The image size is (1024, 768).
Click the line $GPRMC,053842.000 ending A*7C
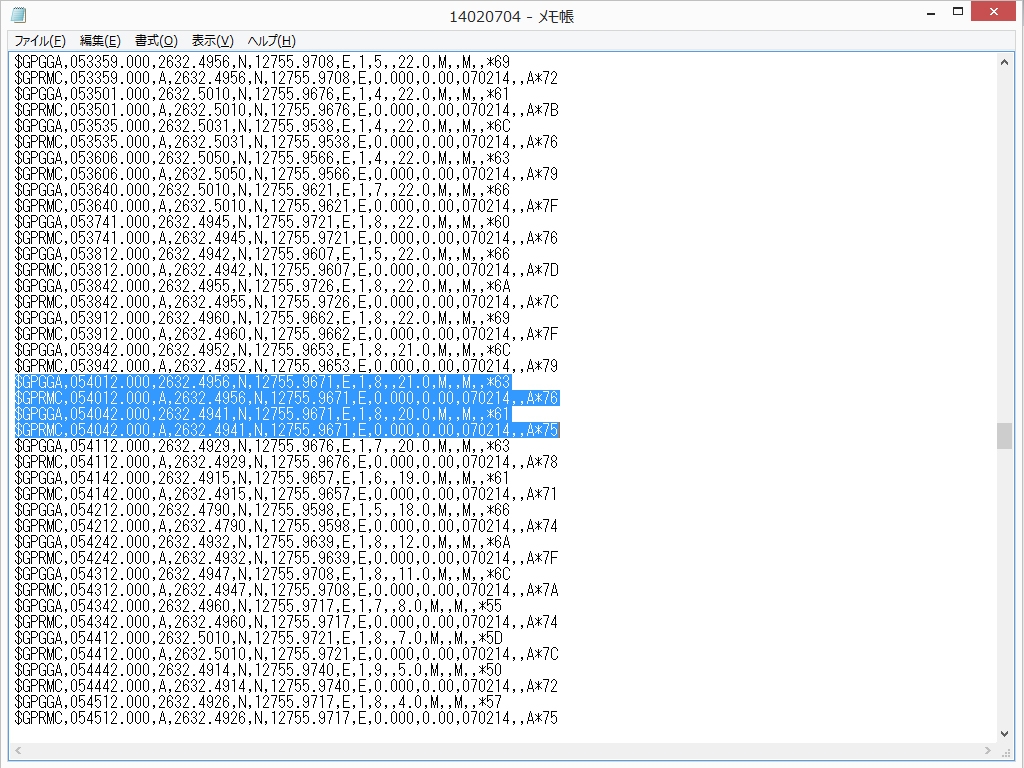pyautogui.click(x=287, y=302)
